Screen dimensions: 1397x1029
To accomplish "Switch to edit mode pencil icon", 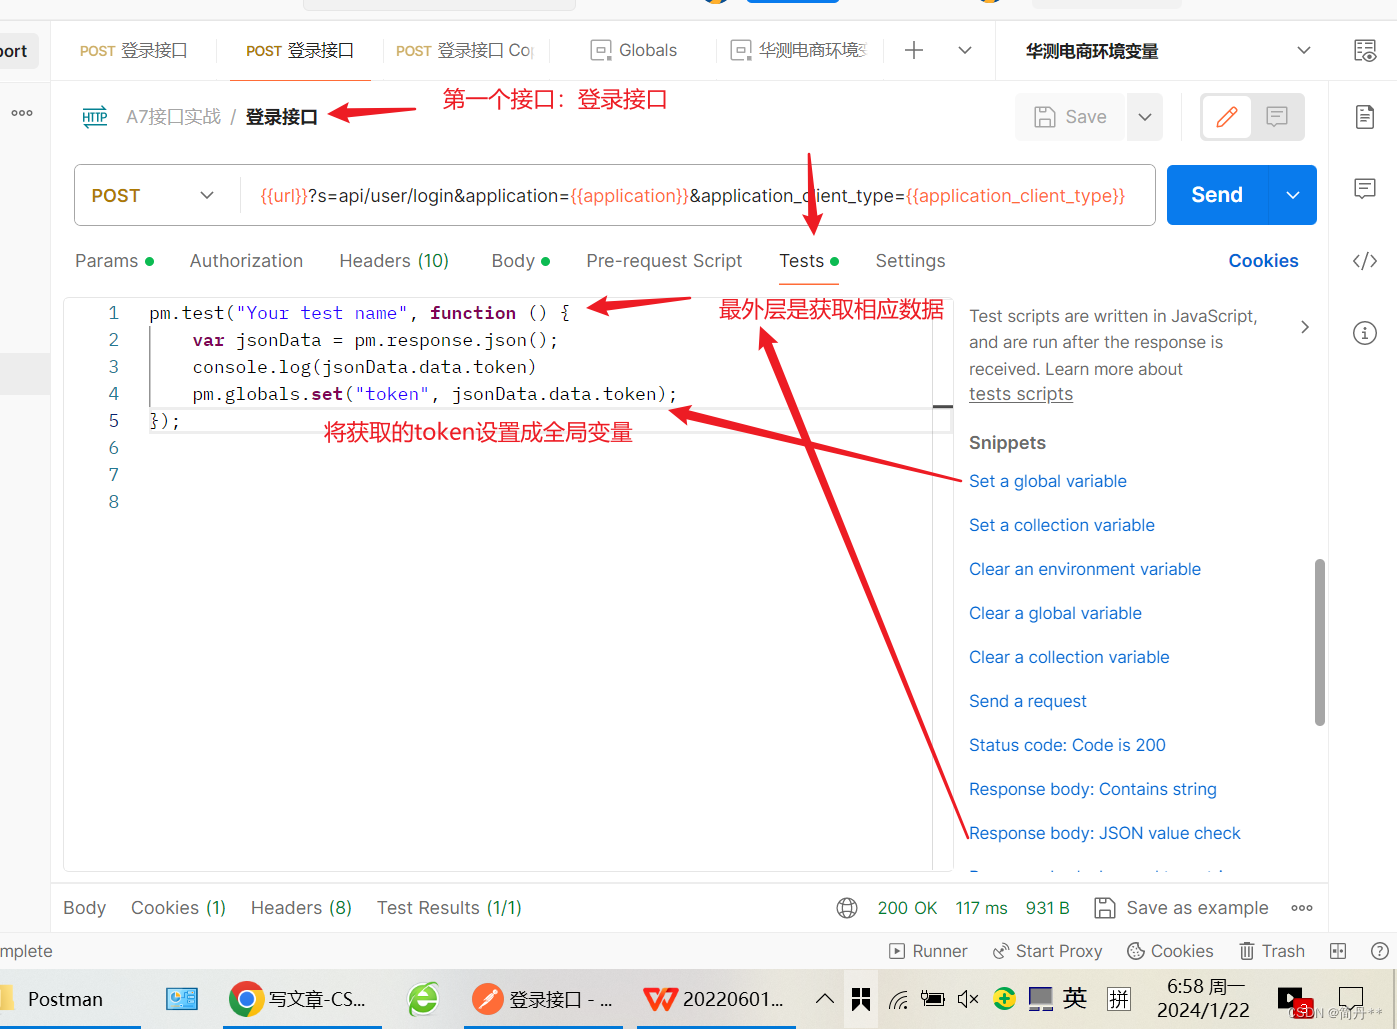I will coord(1227,117).
